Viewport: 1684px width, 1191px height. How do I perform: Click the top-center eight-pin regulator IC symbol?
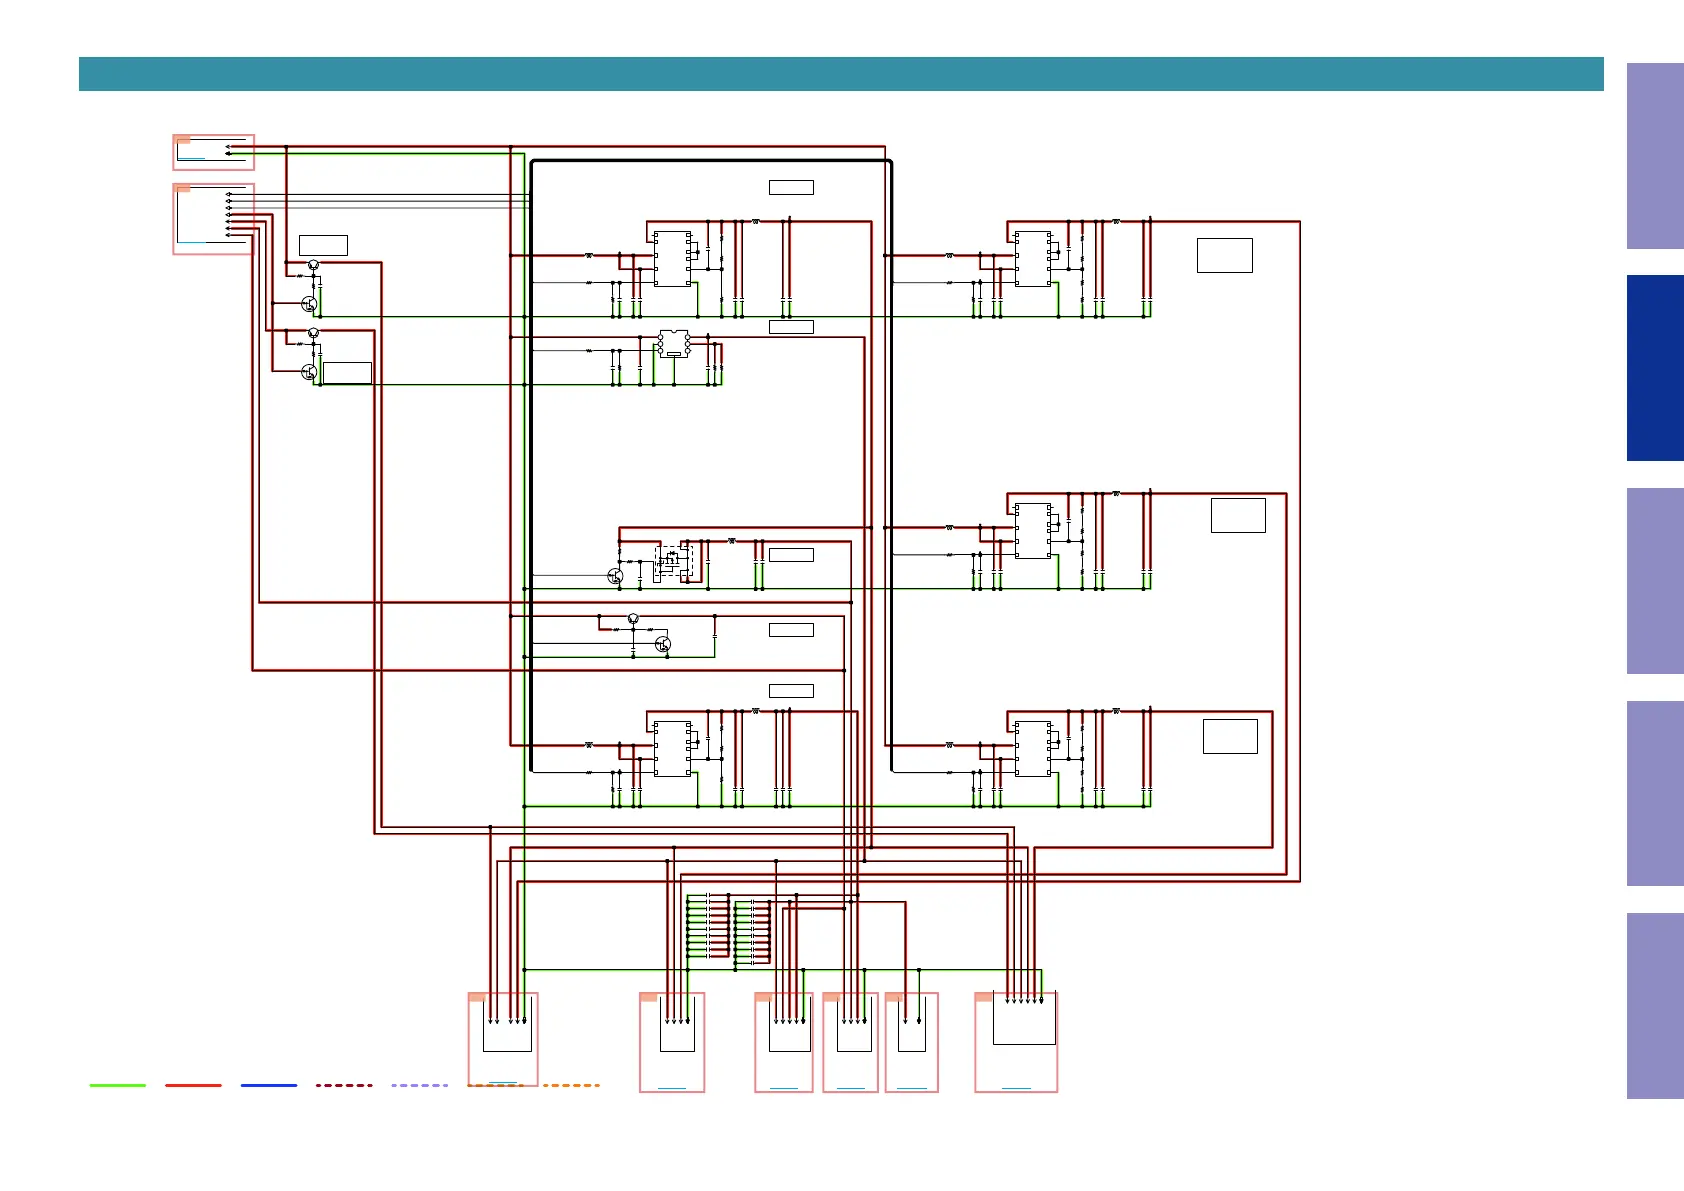click(673, 259)
